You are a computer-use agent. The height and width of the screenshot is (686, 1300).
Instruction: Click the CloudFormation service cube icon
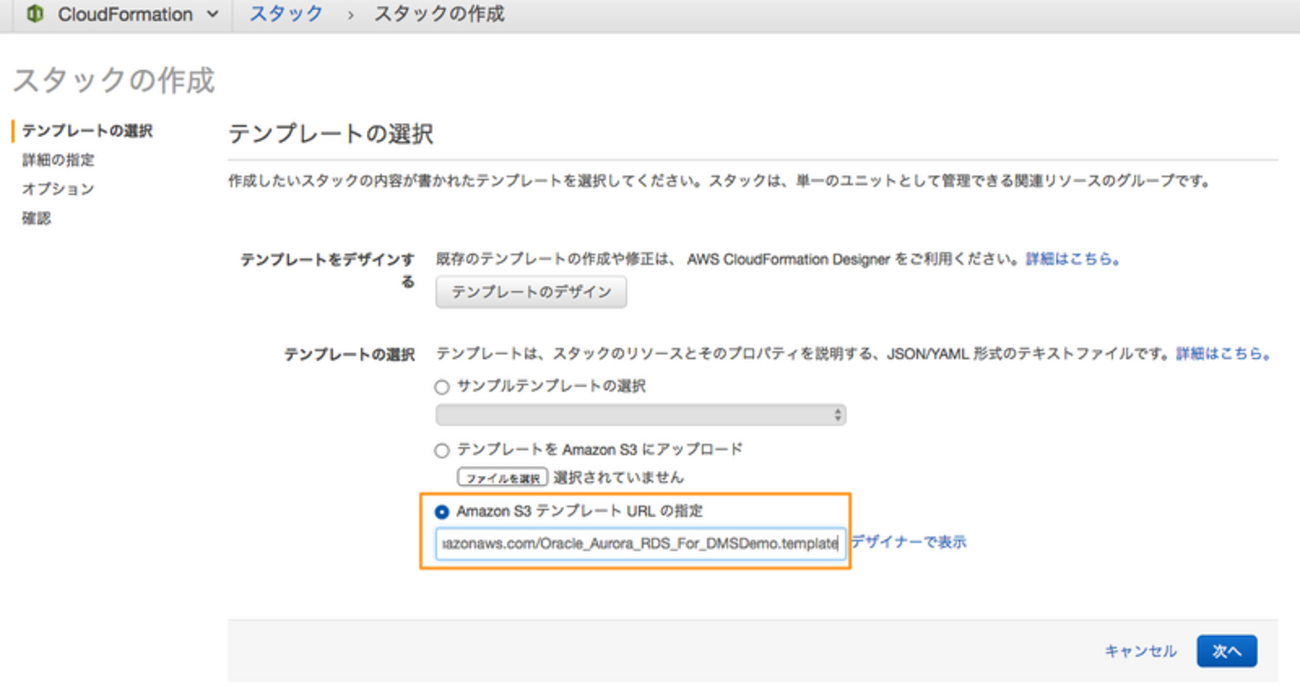point(36,15)
